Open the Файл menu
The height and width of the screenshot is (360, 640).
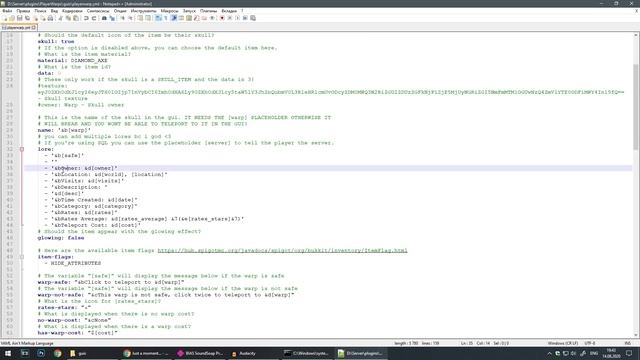coord(7,11)
